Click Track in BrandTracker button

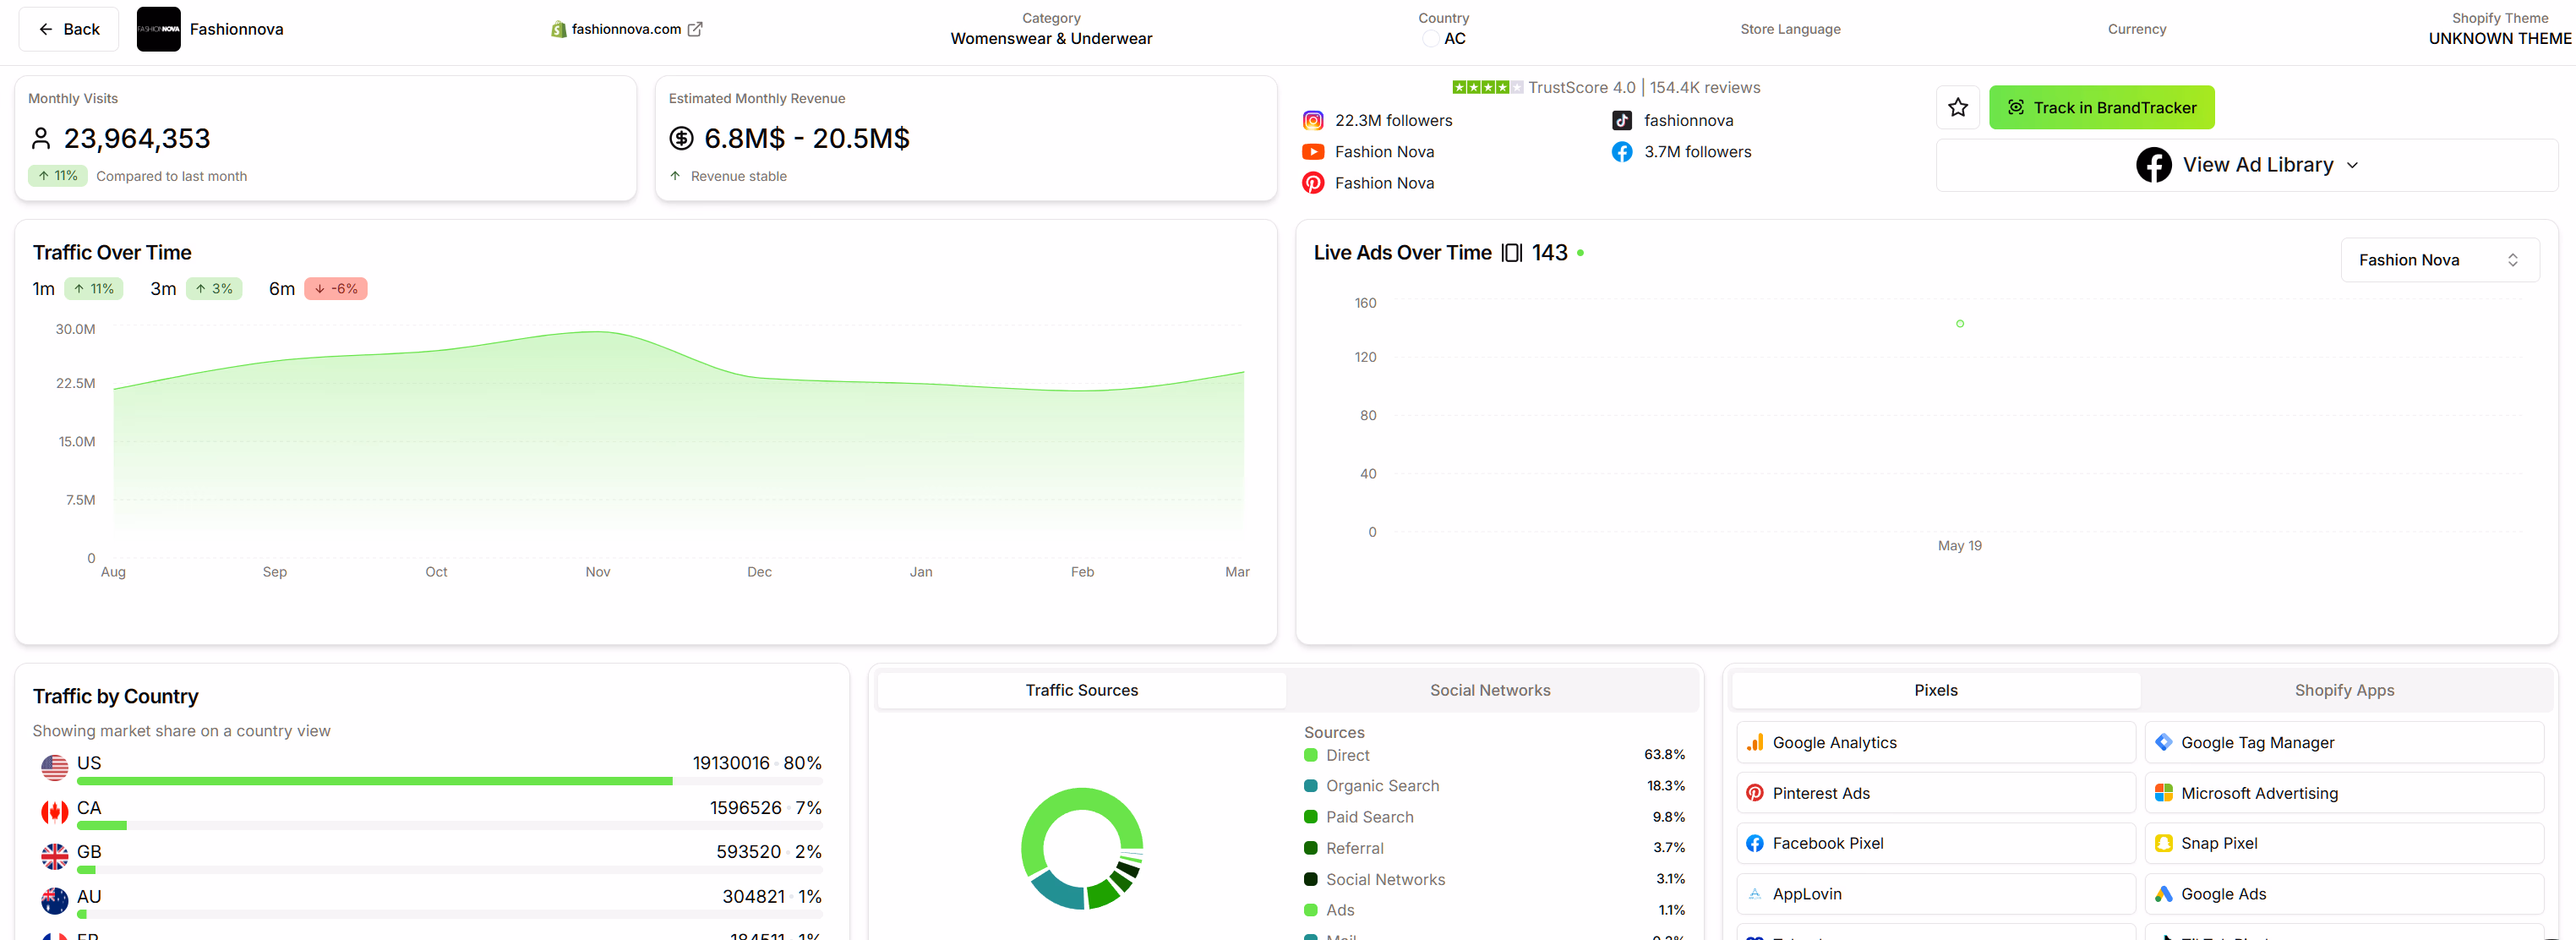click(2101, 107)
